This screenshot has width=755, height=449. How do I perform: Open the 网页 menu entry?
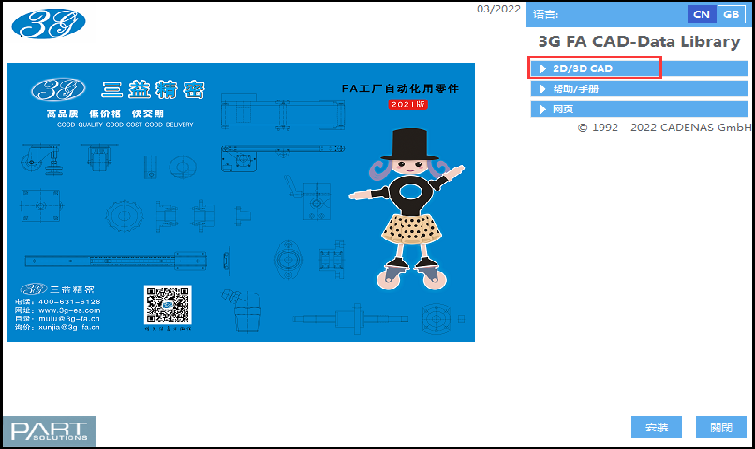click(639, 109)
